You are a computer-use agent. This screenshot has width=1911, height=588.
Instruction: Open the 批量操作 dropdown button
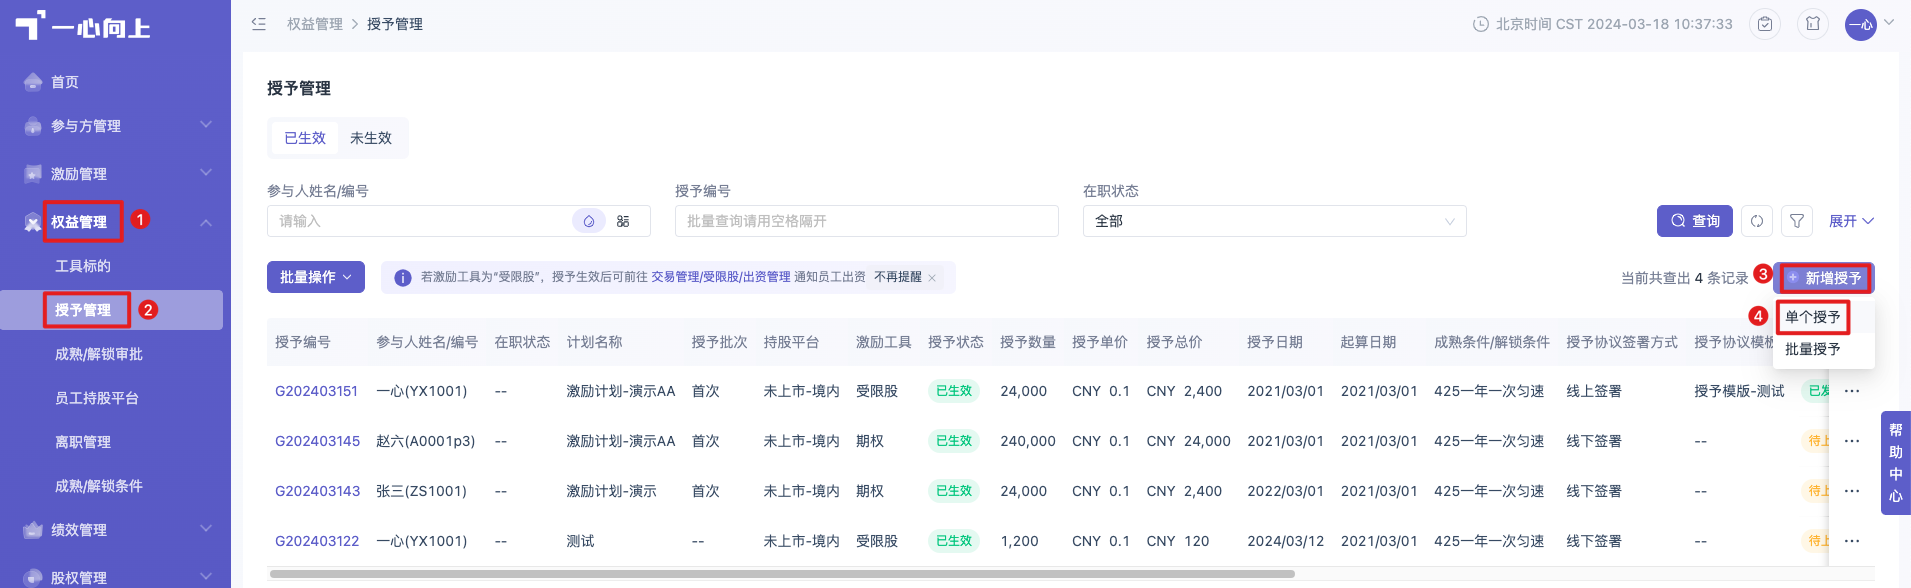pyautogui.click(x=316, y=277)
